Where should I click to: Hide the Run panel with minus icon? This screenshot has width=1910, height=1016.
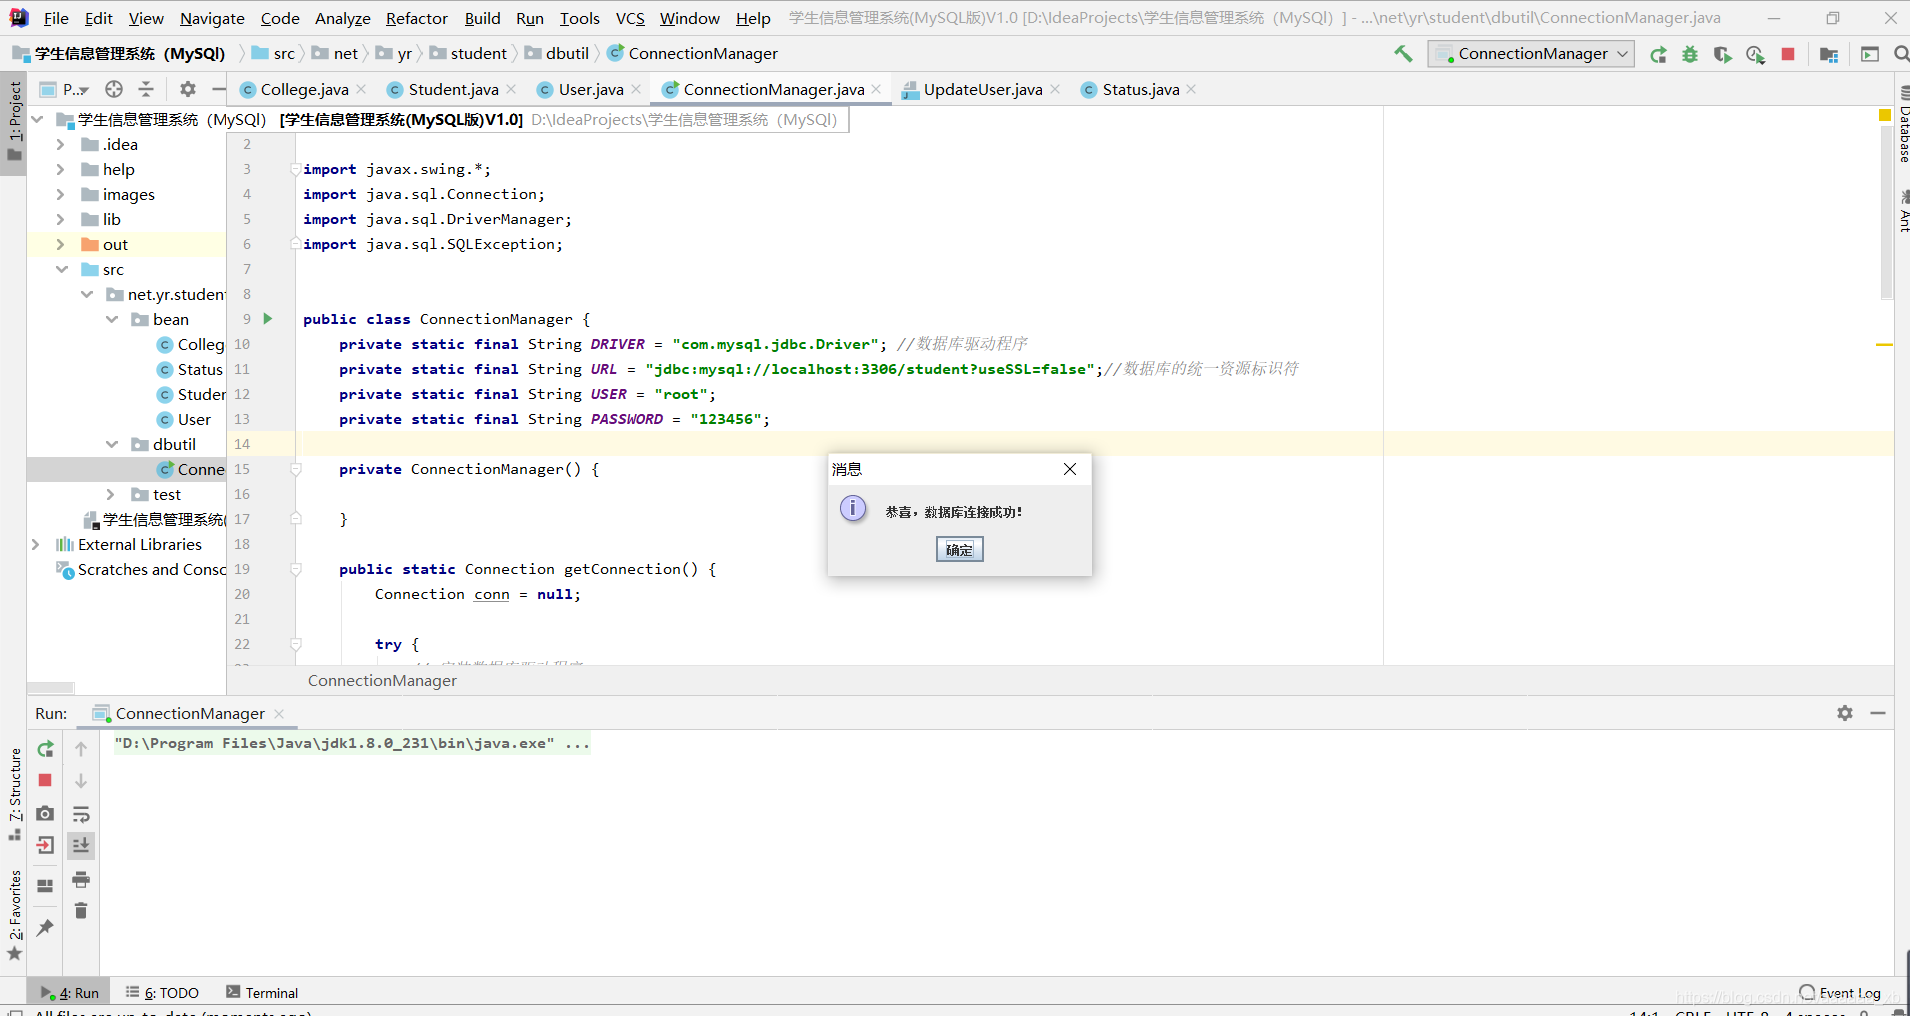(x=1878, y=713)
